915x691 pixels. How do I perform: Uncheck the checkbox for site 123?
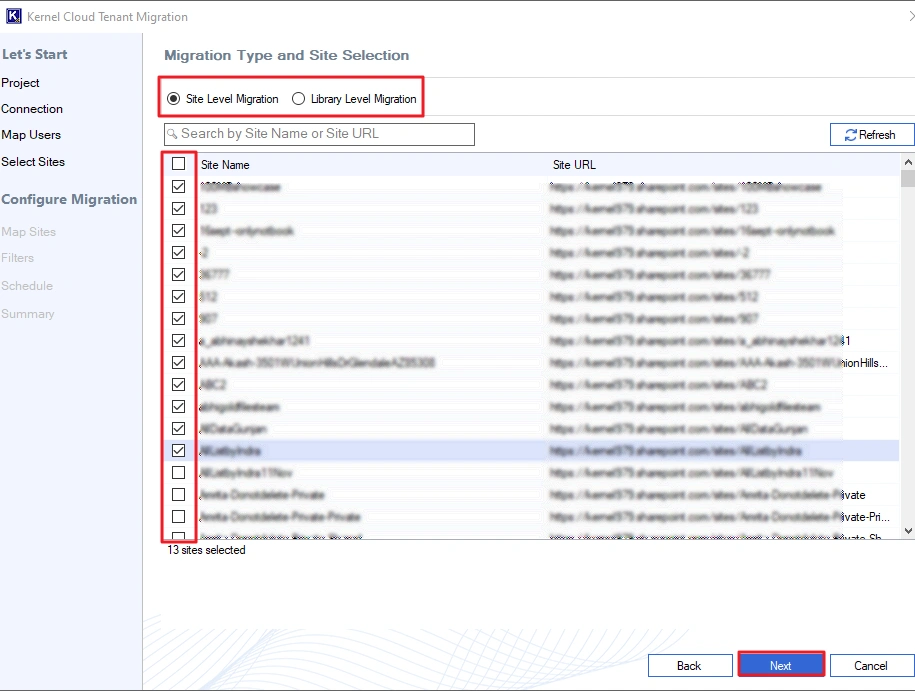tap(178, 209)
